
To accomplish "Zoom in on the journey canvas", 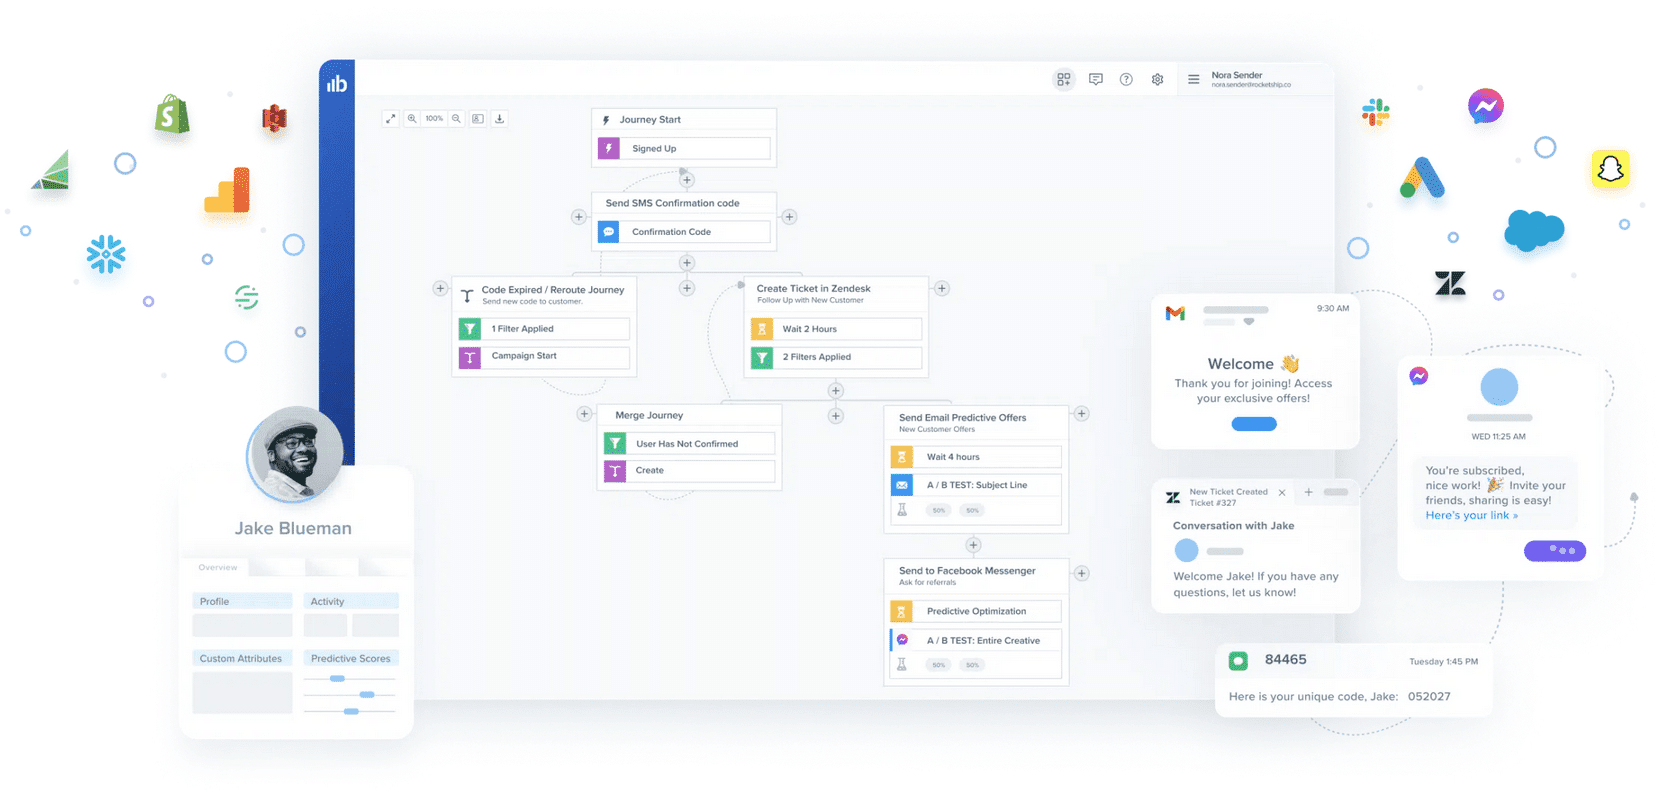I will click(412, 118).
